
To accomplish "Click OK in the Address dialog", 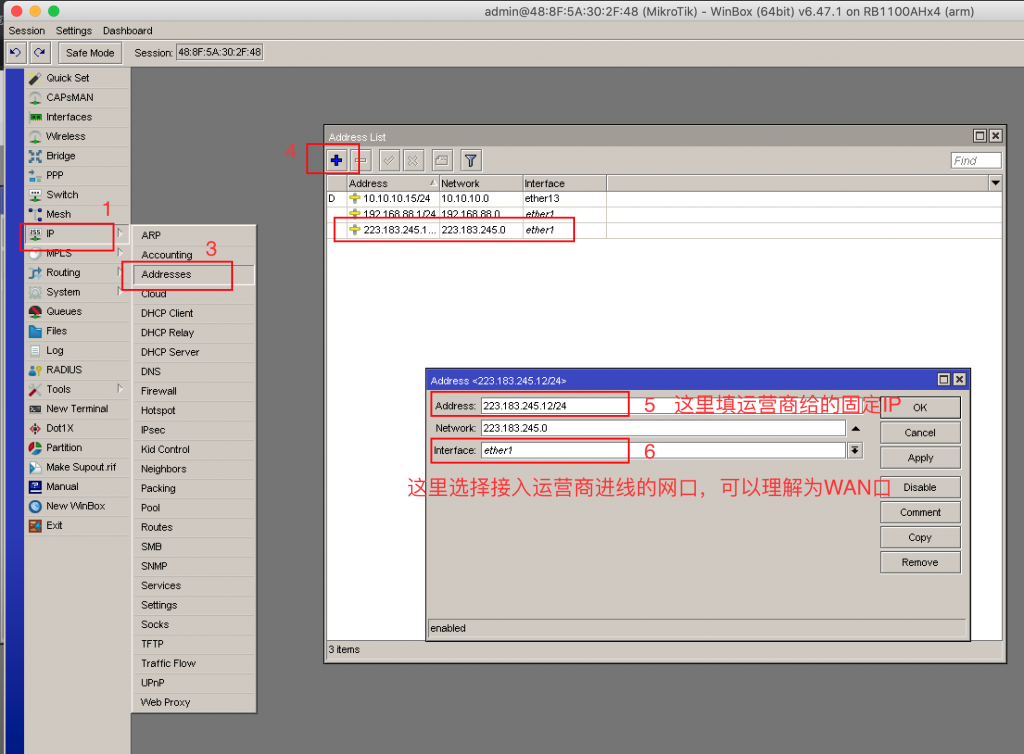I will click(x=920, y=407).
